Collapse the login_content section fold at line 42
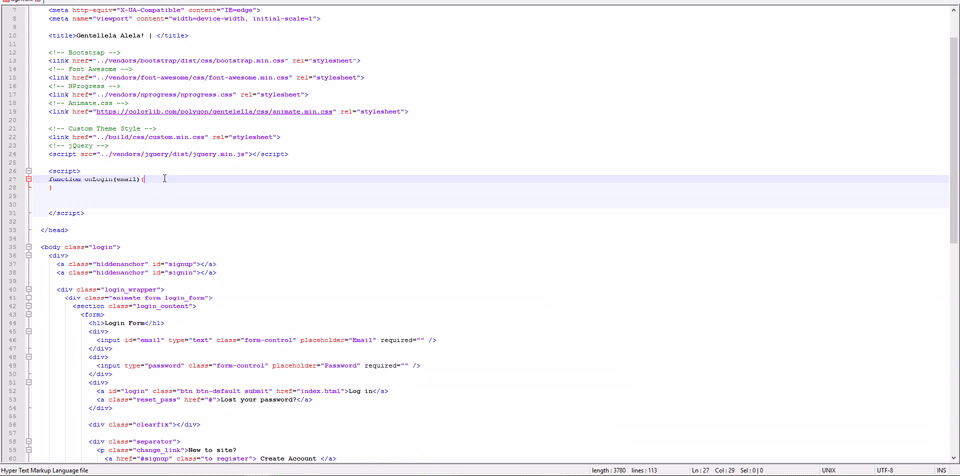This screenshot has width=960, height=476. [29, 306]
